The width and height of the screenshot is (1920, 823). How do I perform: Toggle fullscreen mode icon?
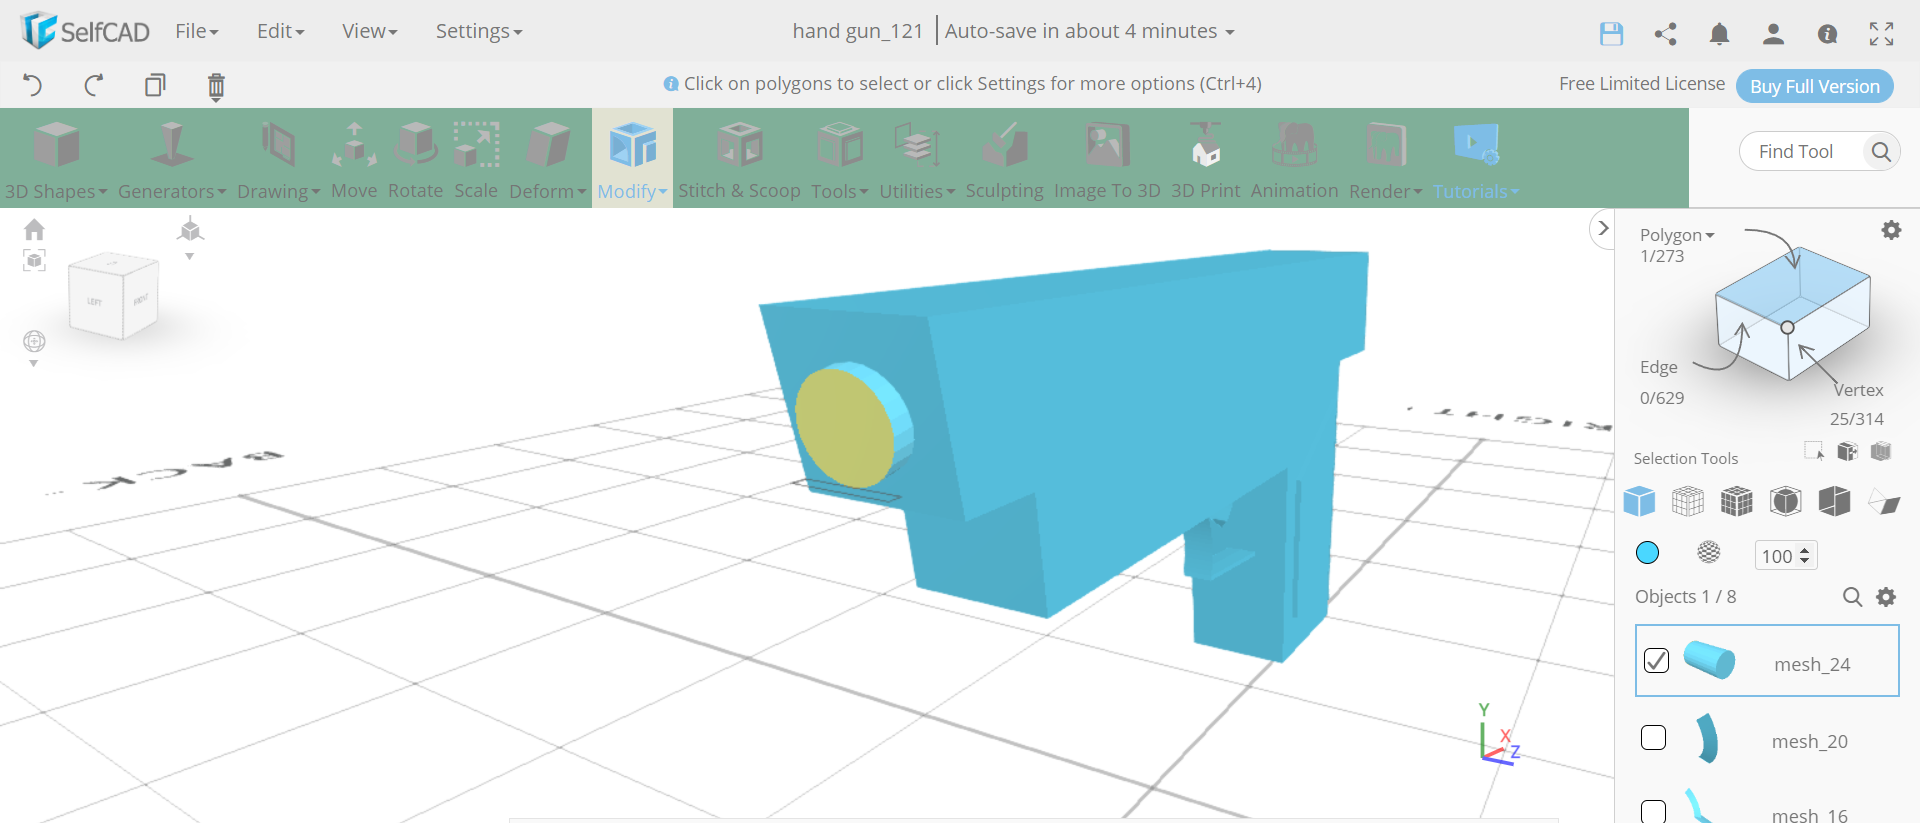click(1881, 34)
